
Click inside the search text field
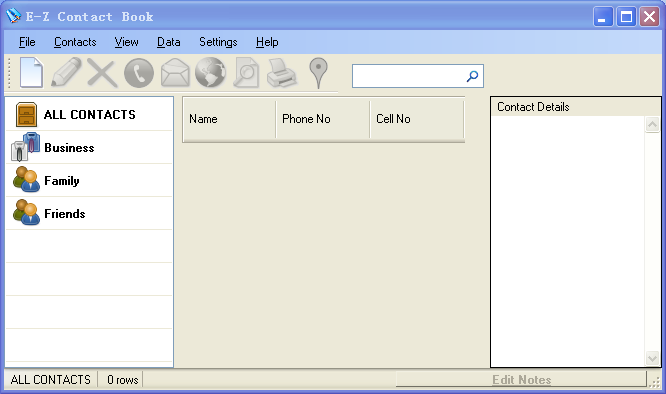409,76
